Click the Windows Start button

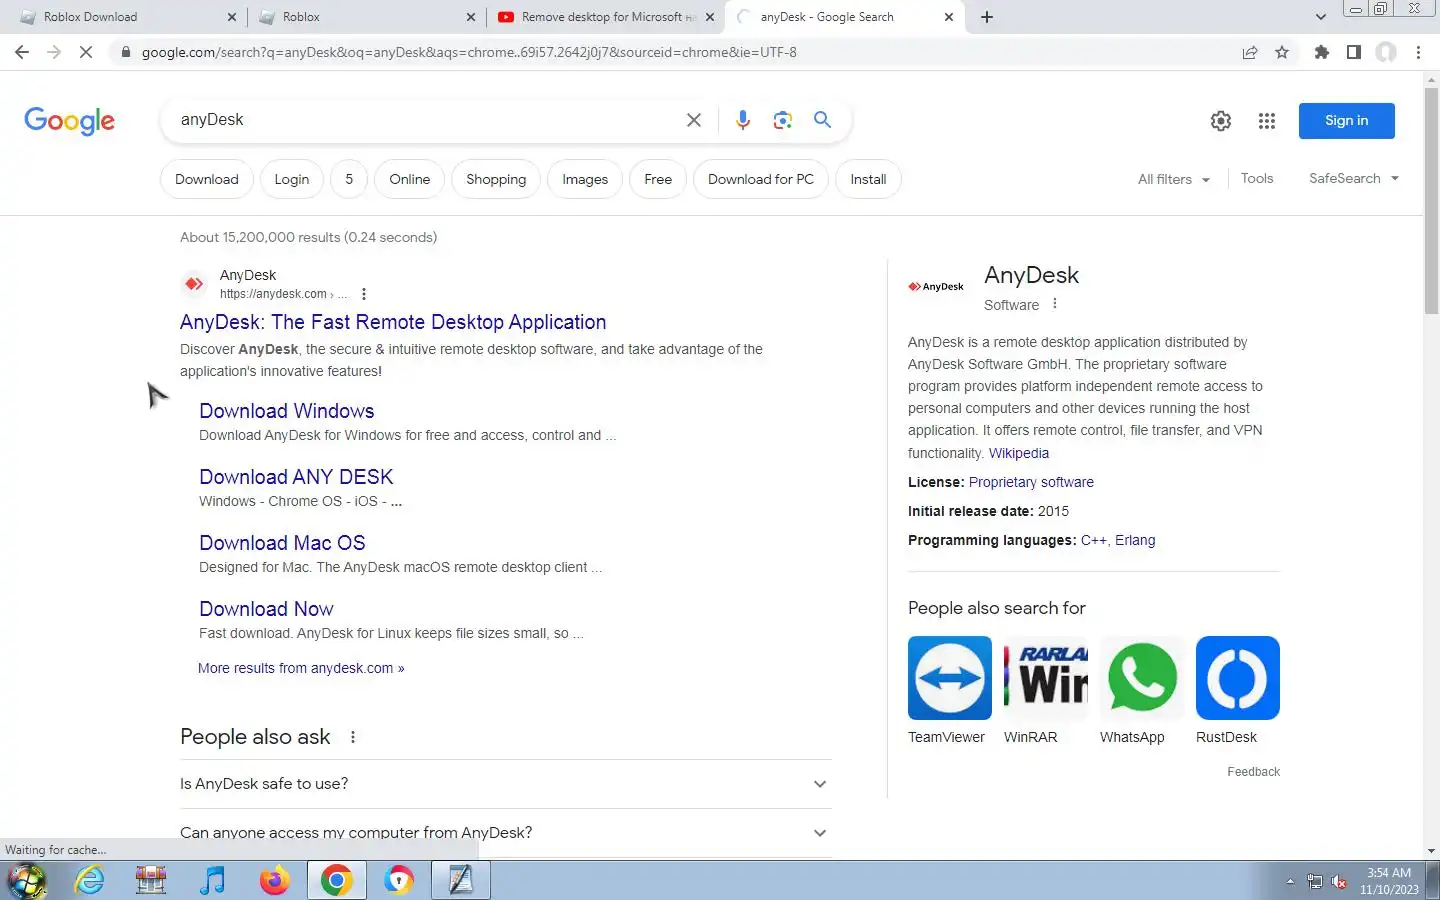(x=27, y=881)
